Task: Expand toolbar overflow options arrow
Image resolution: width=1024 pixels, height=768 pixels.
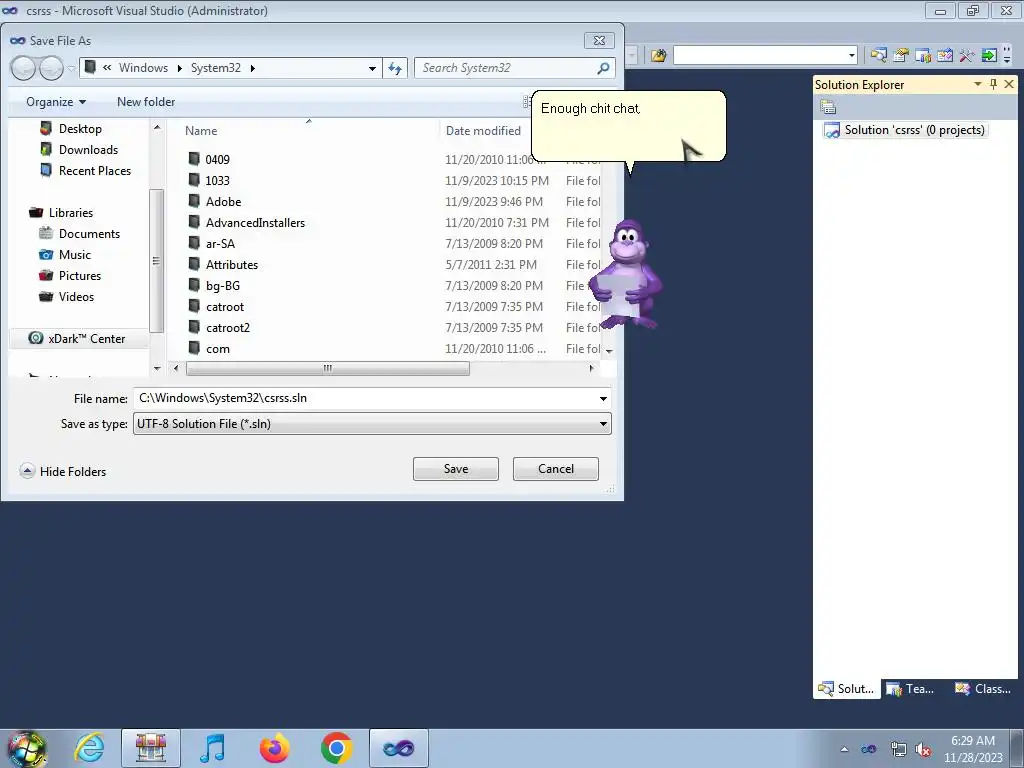Action: 1007,56
